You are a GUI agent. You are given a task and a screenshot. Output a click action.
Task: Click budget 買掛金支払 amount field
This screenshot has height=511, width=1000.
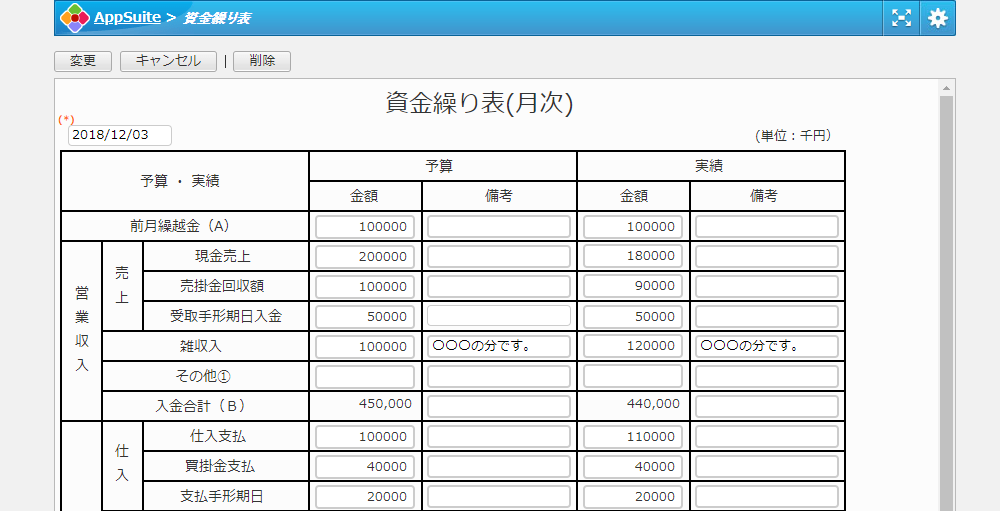point(365,467)
